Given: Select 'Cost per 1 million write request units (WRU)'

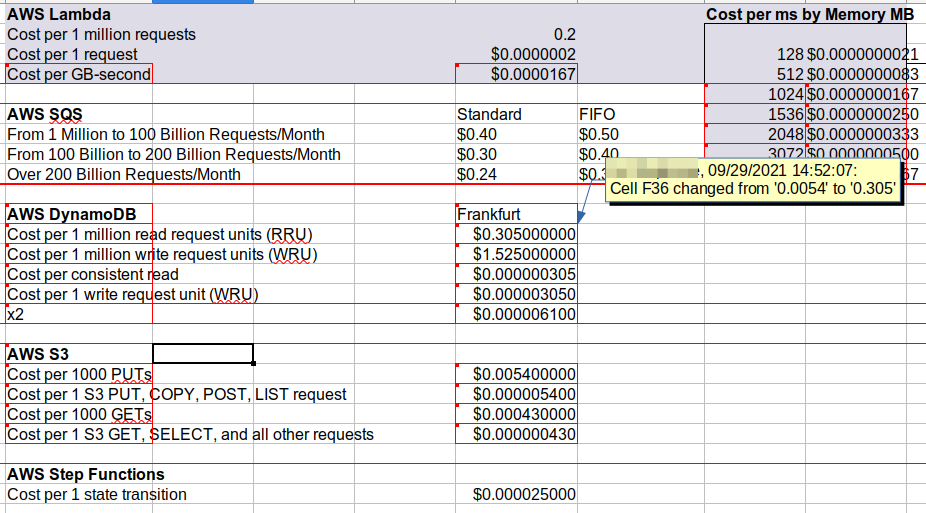Looking at the screenshot, I should point(162,254).
